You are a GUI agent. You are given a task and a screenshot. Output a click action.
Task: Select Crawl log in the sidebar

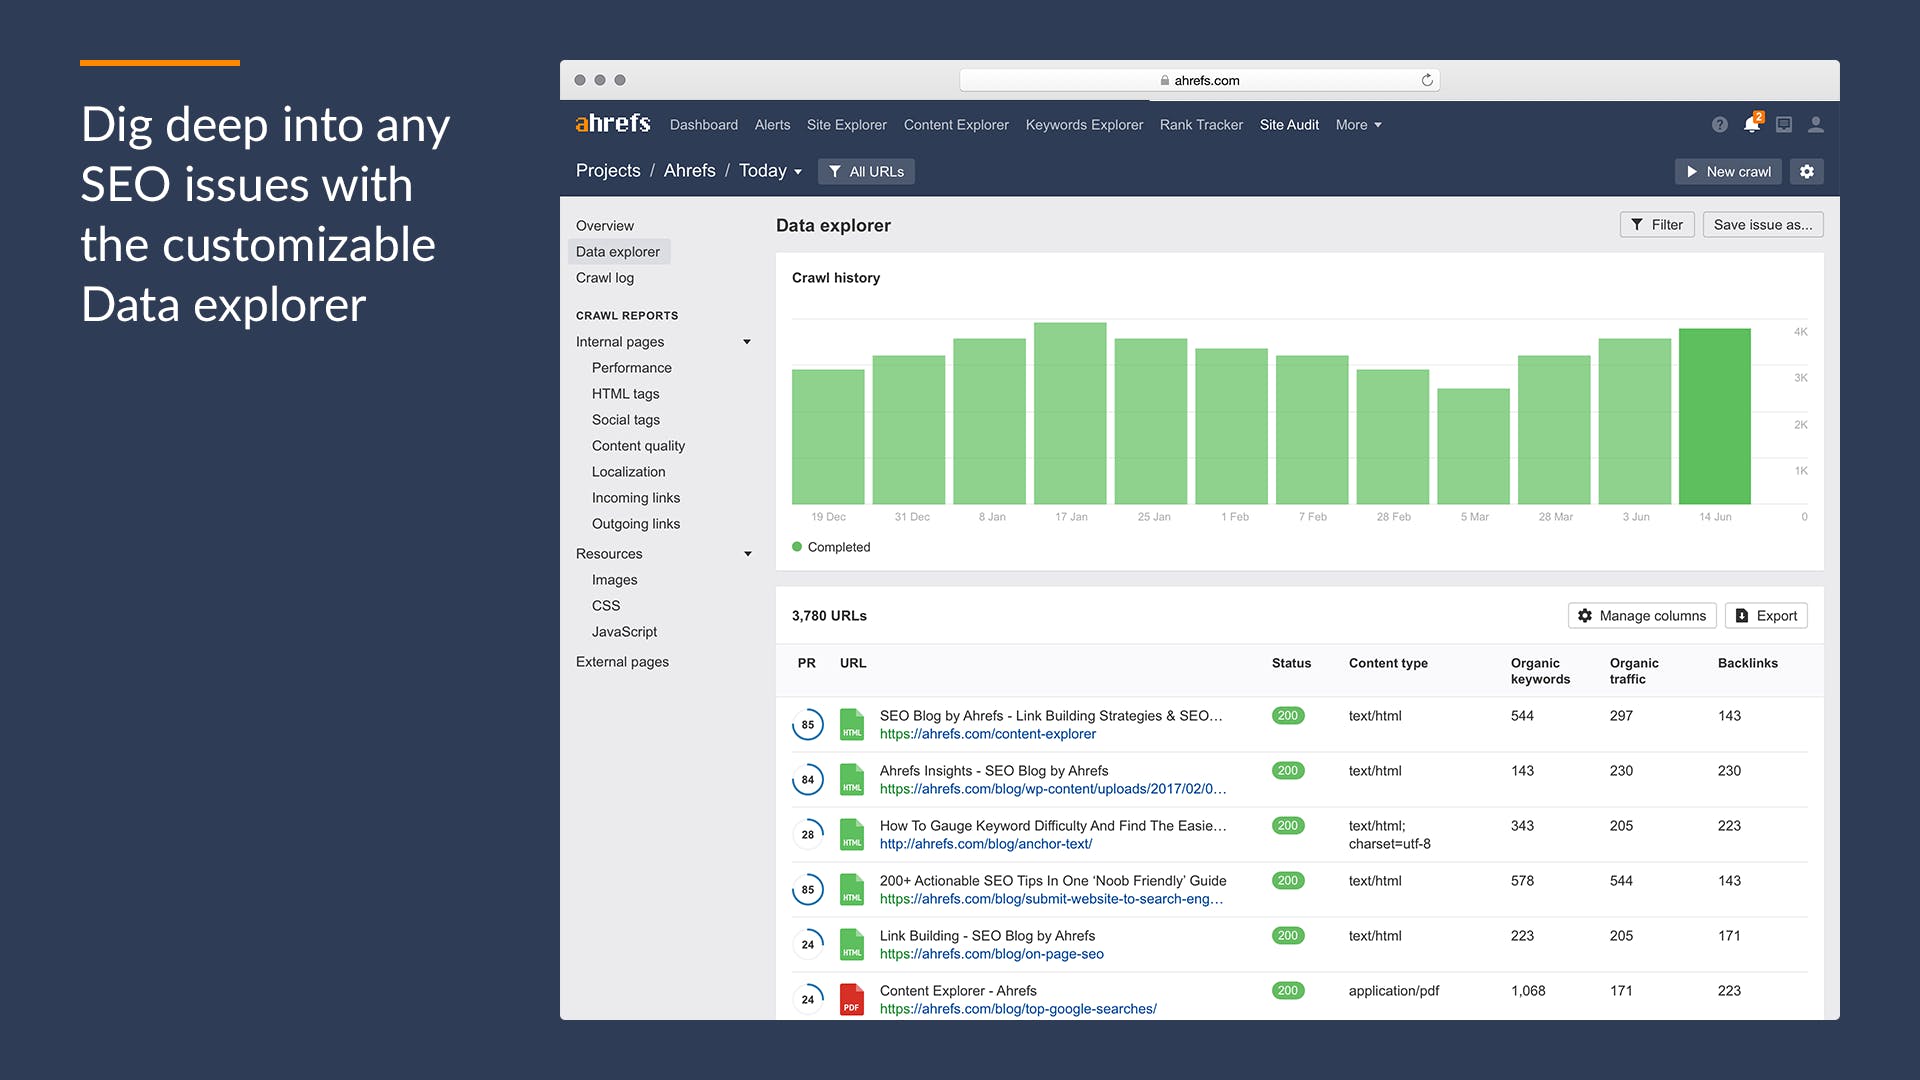click(604, 278)
